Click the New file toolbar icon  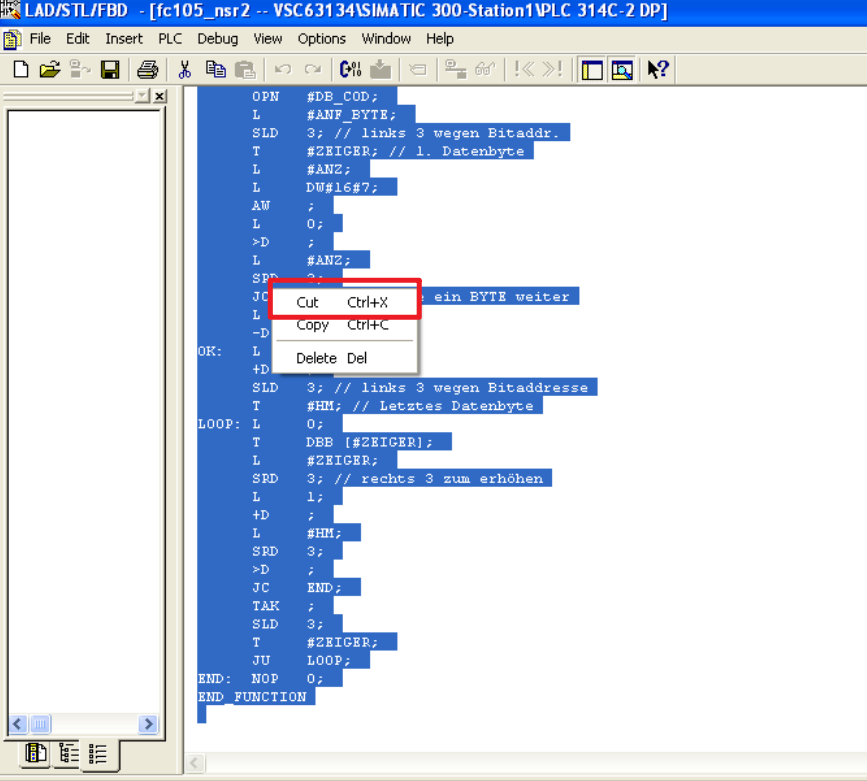tap(20, 69)
